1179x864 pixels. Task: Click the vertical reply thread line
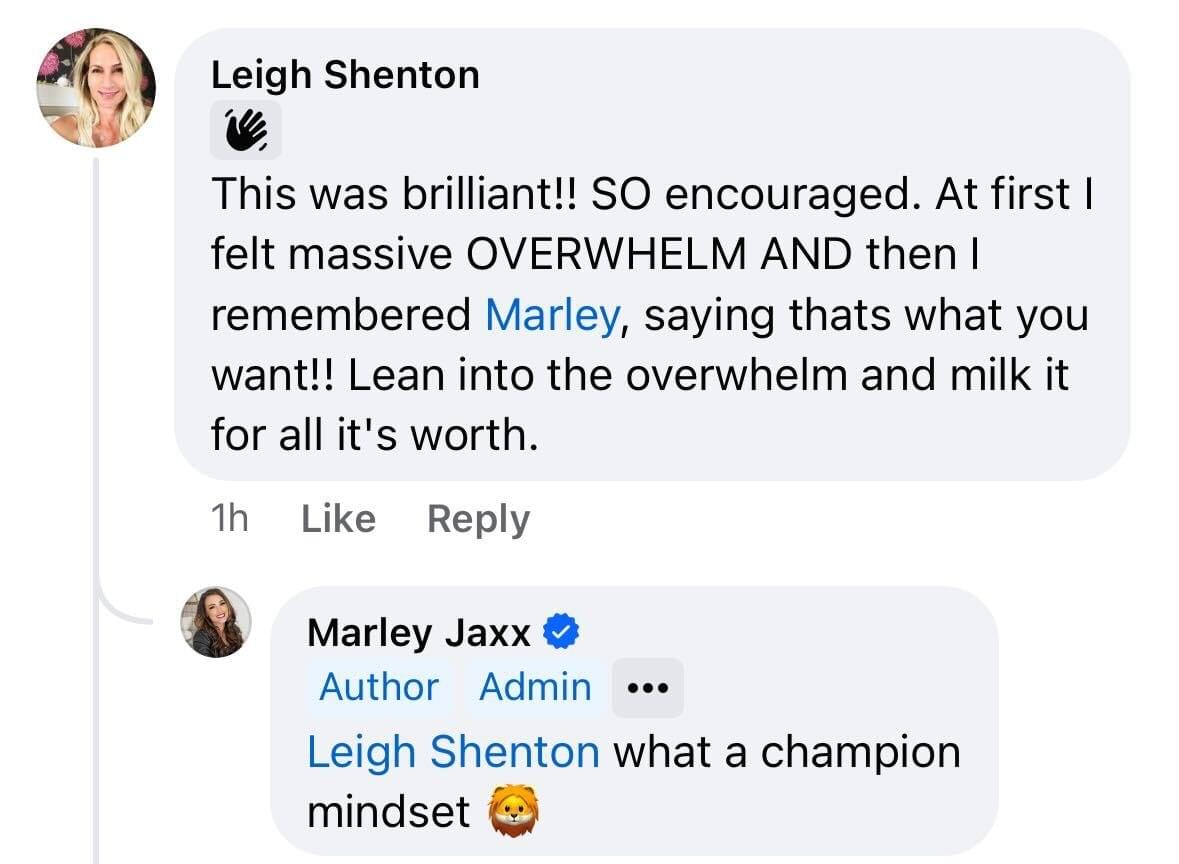click(96, 400)
